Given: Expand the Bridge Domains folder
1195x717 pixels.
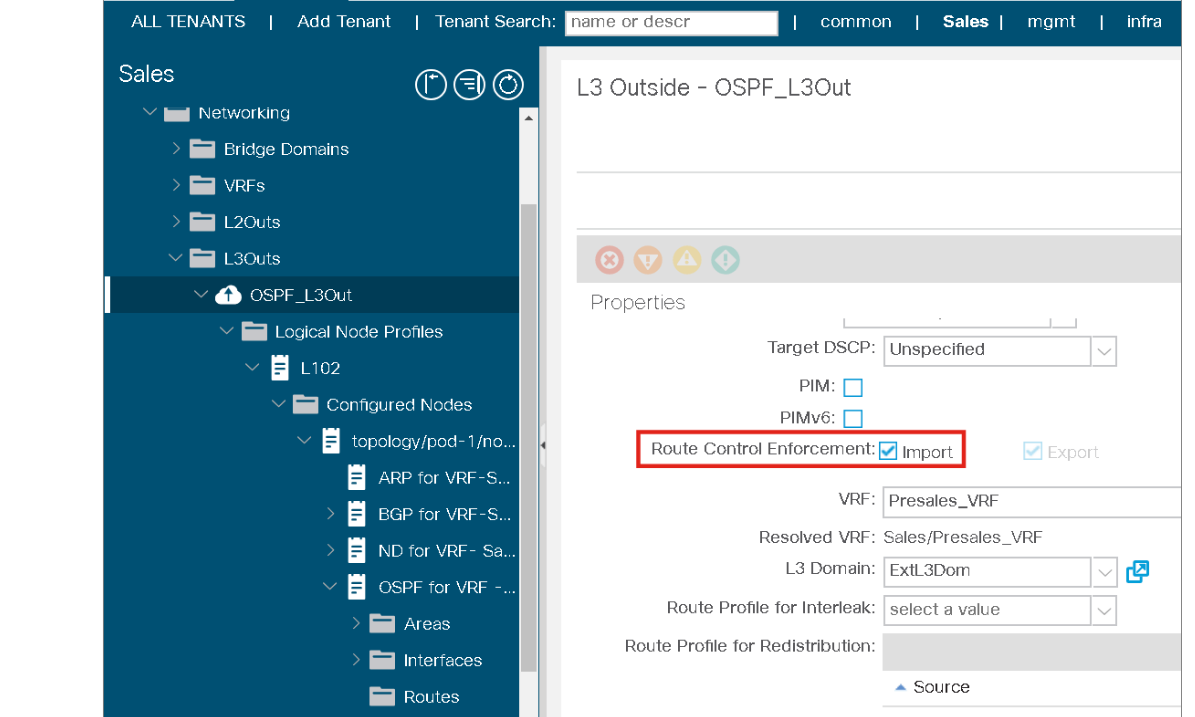Looking at the screenshot, I should [177, 149].
